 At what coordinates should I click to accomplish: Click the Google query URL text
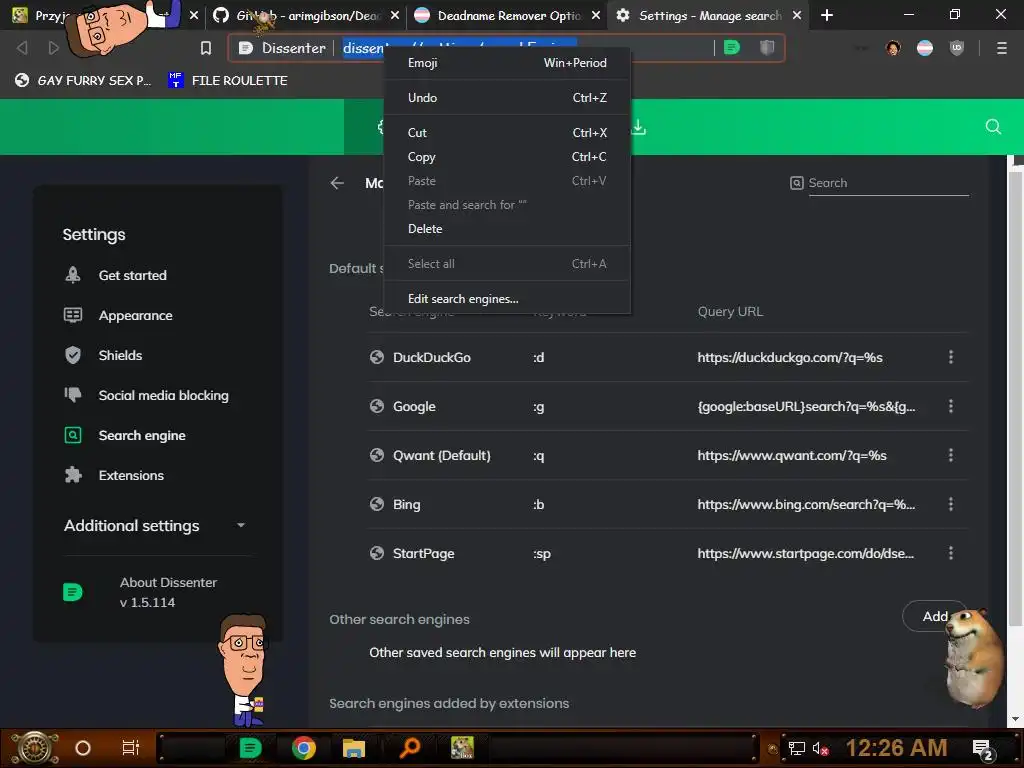click(806, 406)
